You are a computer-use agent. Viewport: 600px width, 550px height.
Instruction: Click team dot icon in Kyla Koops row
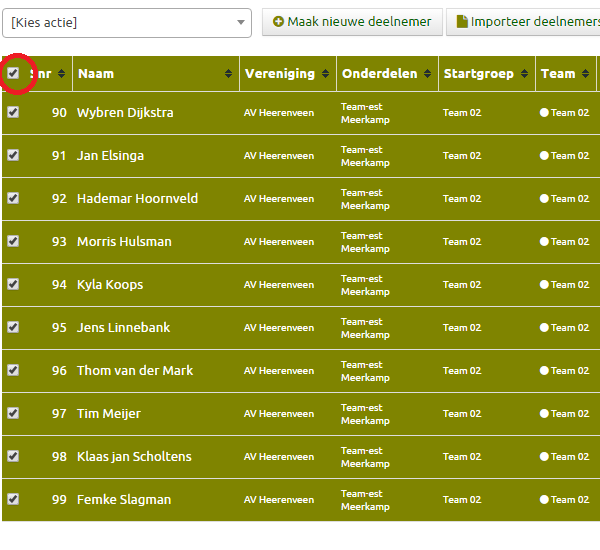click(544, 284)
